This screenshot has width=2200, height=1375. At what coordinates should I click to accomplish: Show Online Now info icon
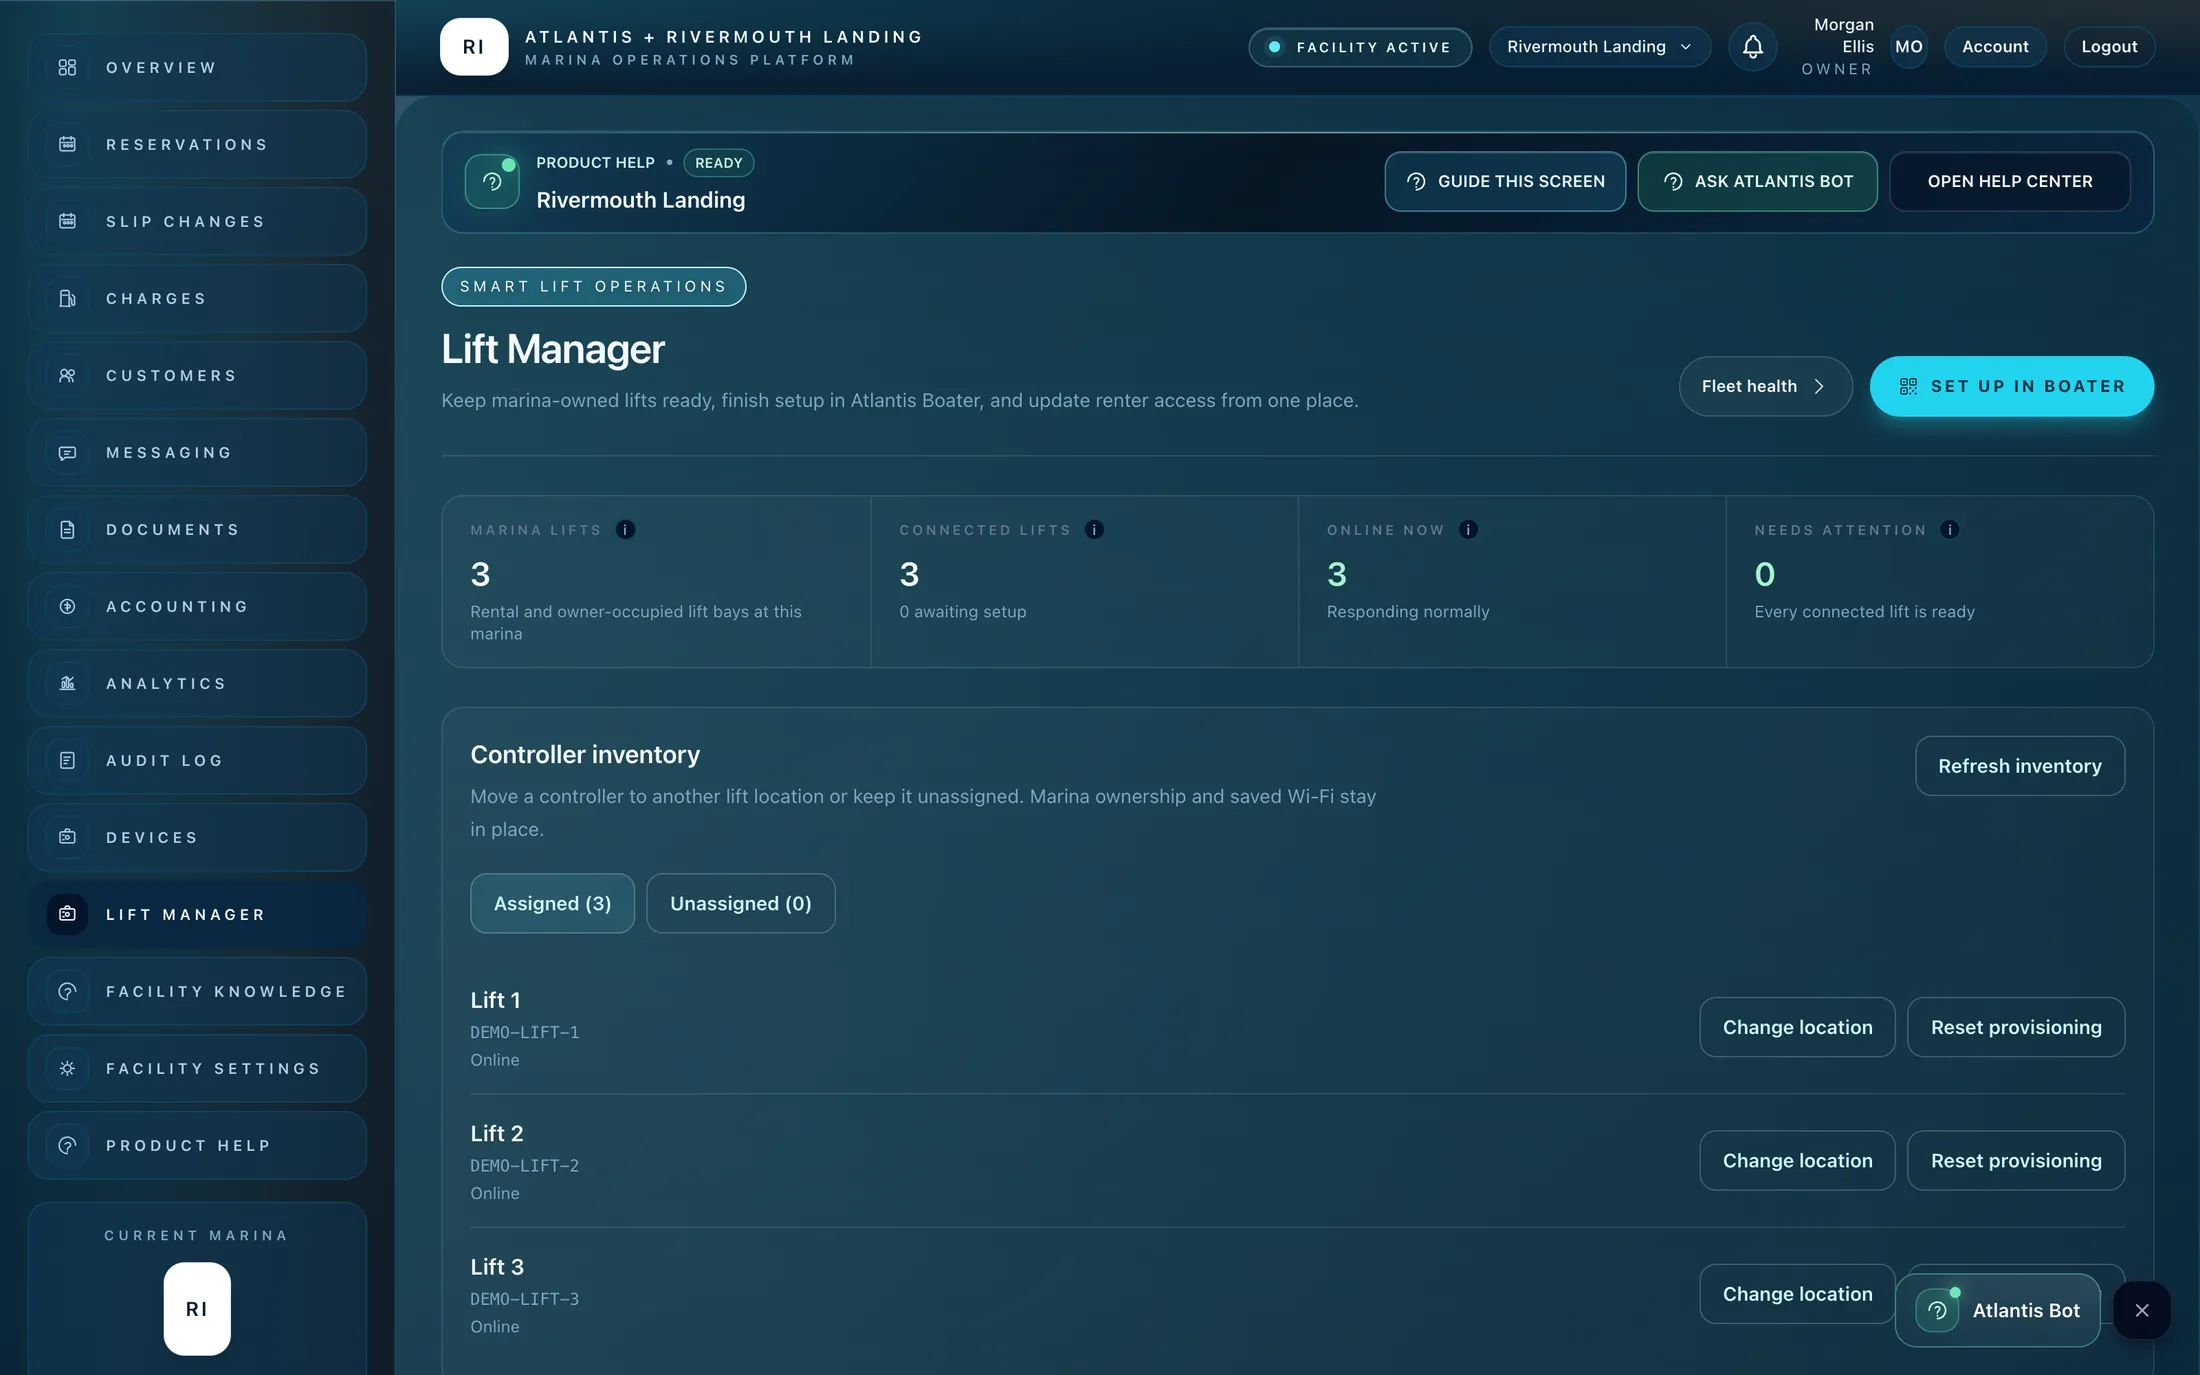(x=1468, y=529)
